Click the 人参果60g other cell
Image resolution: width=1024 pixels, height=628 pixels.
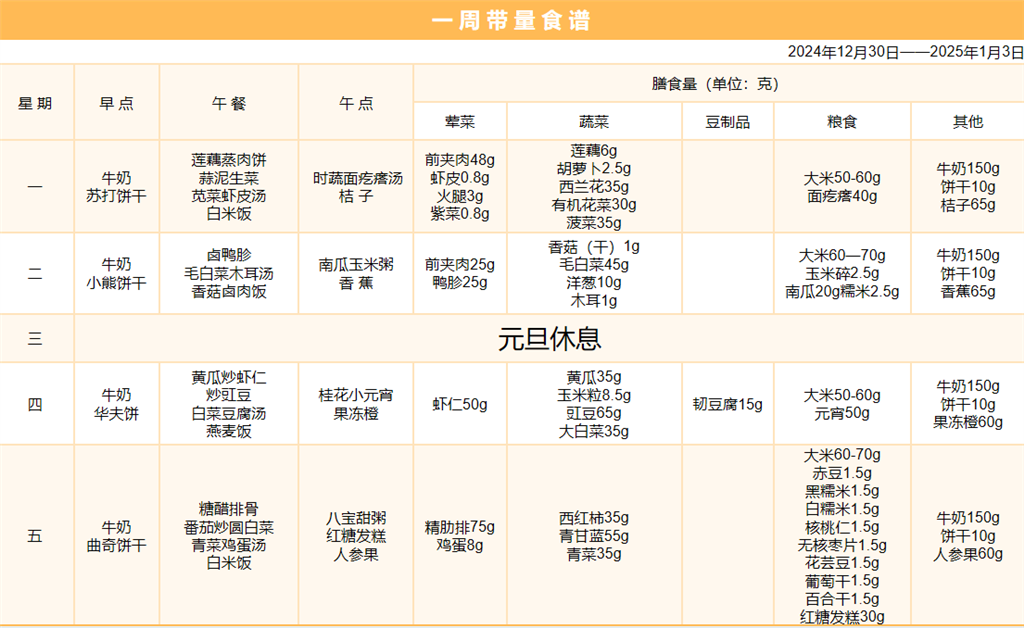point(968,554)
